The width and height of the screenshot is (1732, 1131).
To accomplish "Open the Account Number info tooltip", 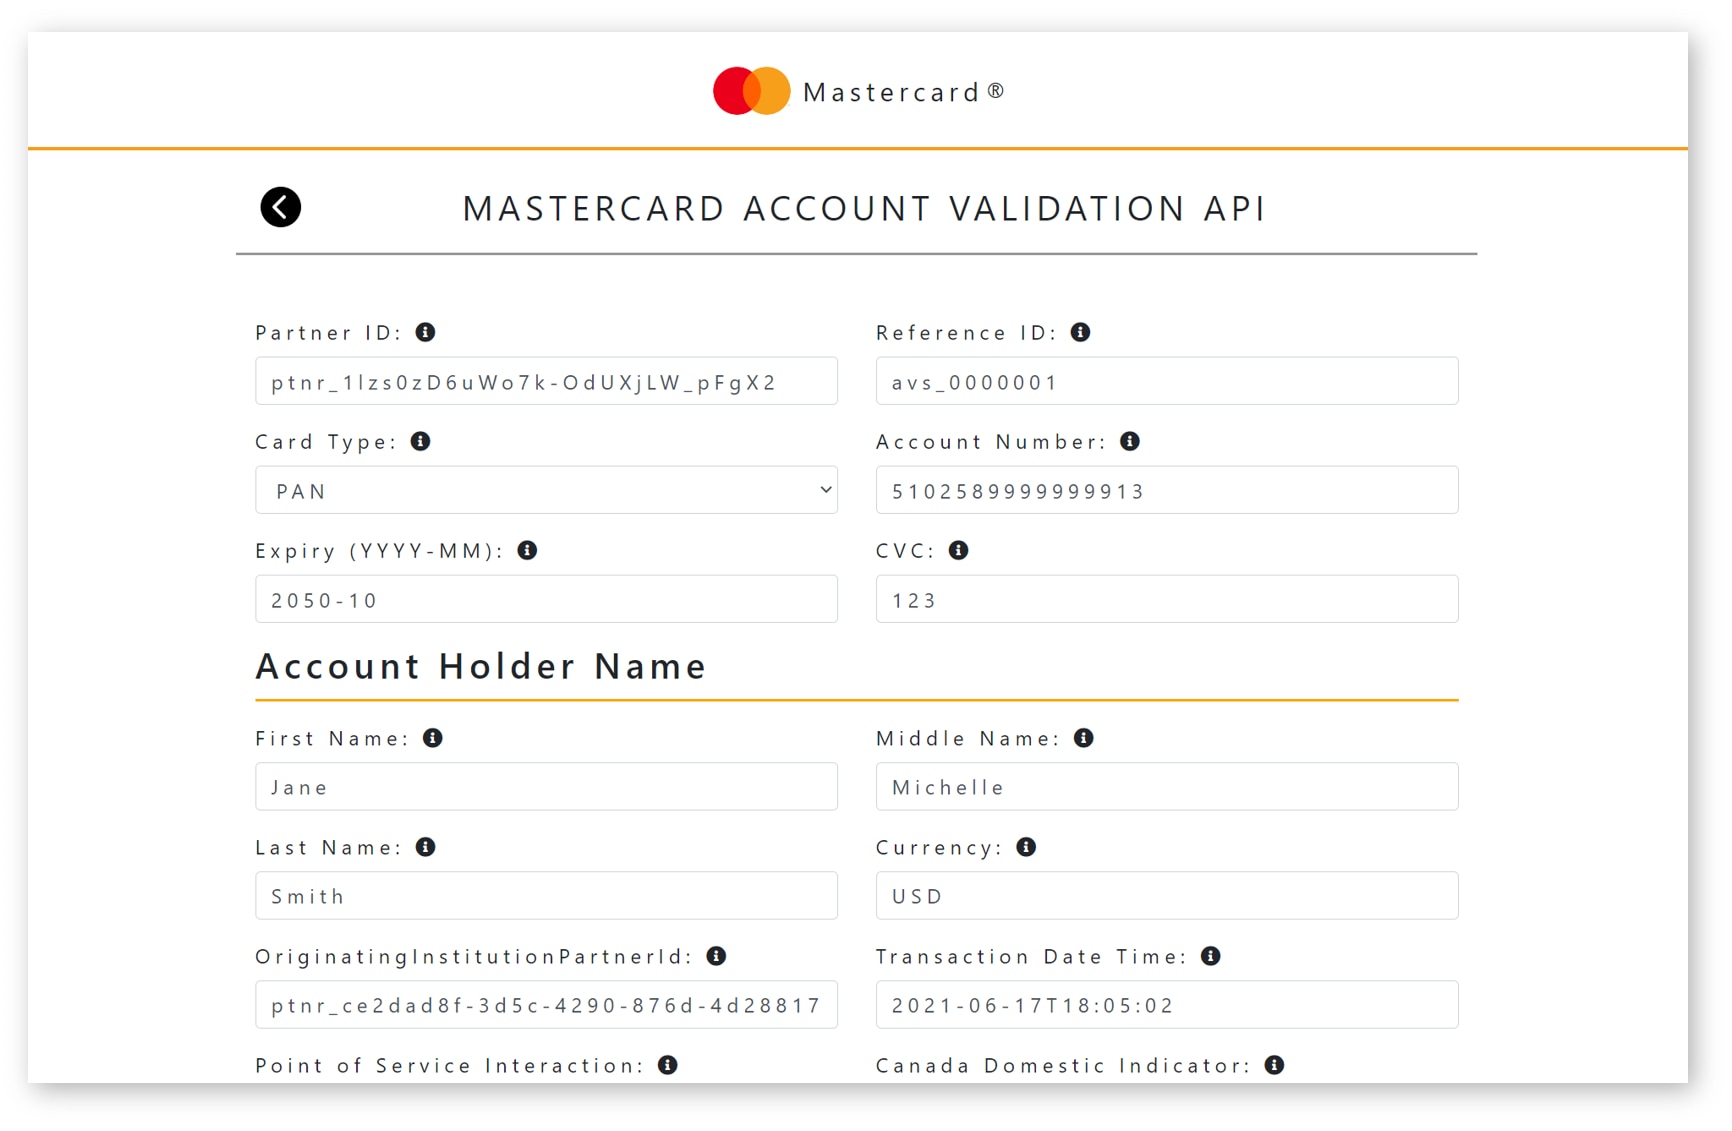I will [x=1130, y=441].
